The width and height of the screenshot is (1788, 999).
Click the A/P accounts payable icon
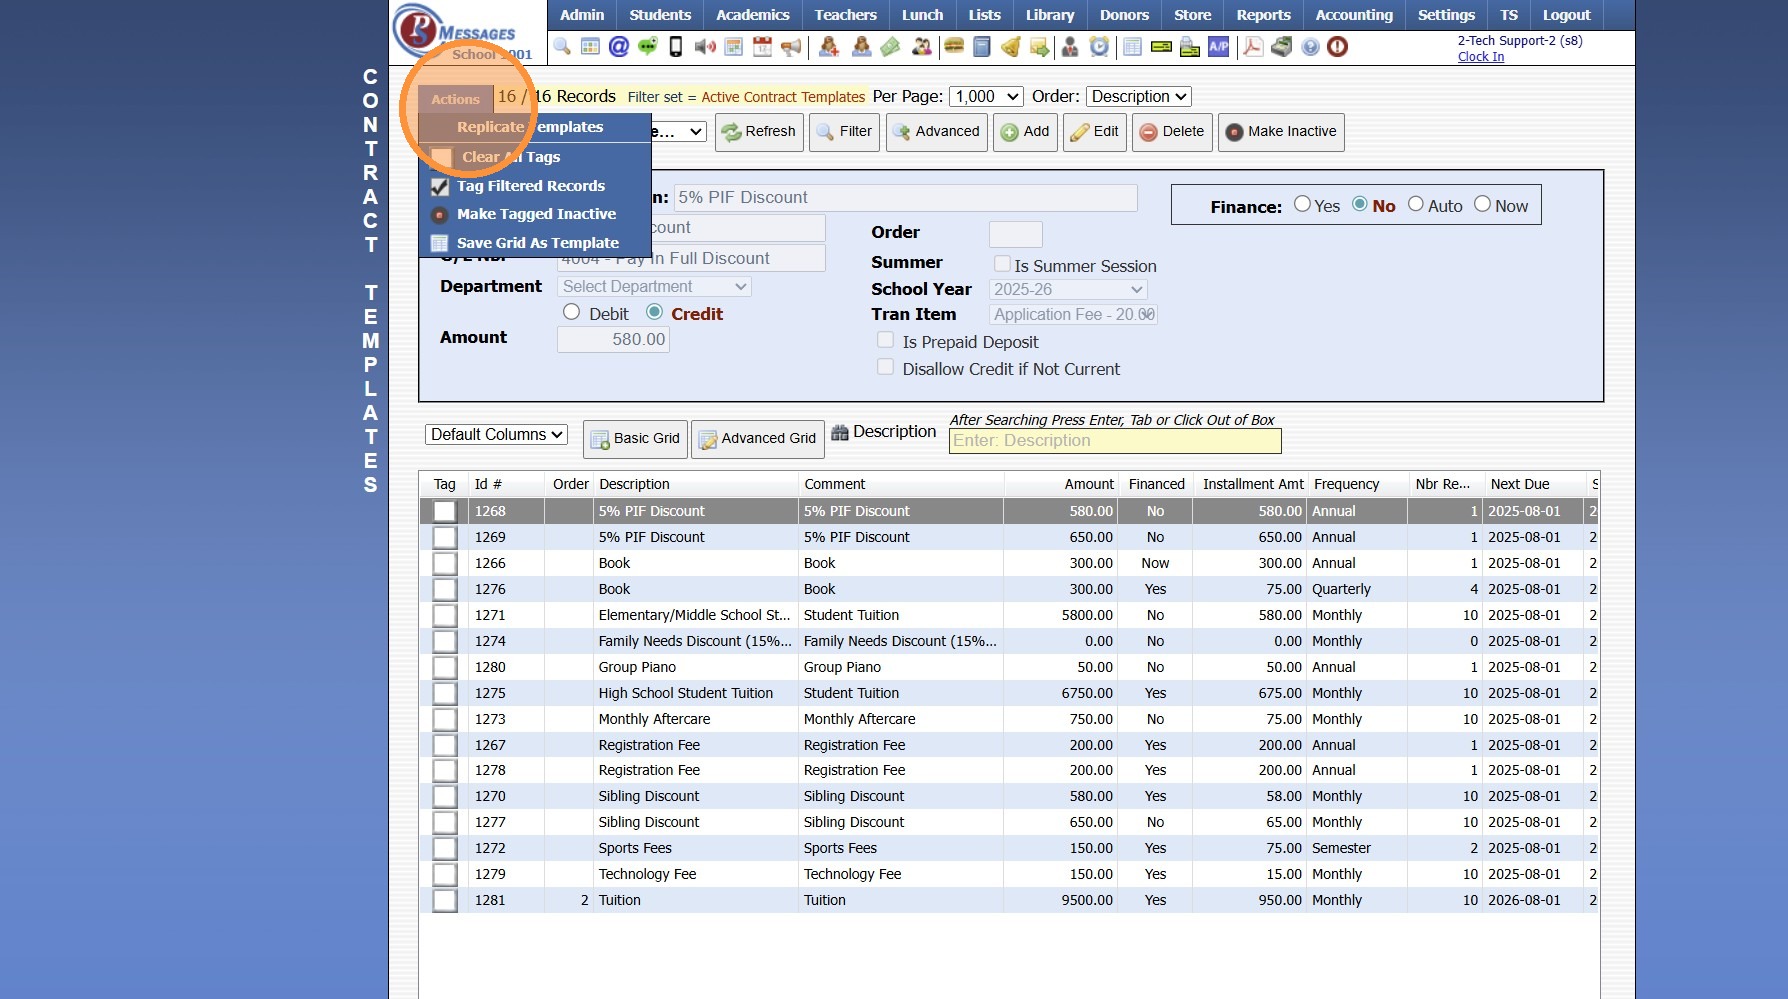(1218, 47)
